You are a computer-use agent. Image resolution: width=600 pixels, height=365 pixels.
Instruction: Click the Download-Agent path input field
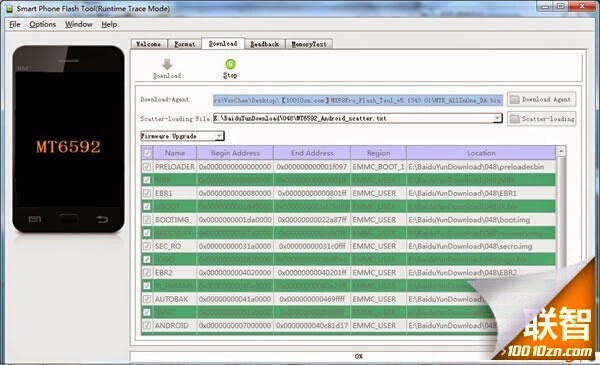click(x=358, y=100)
